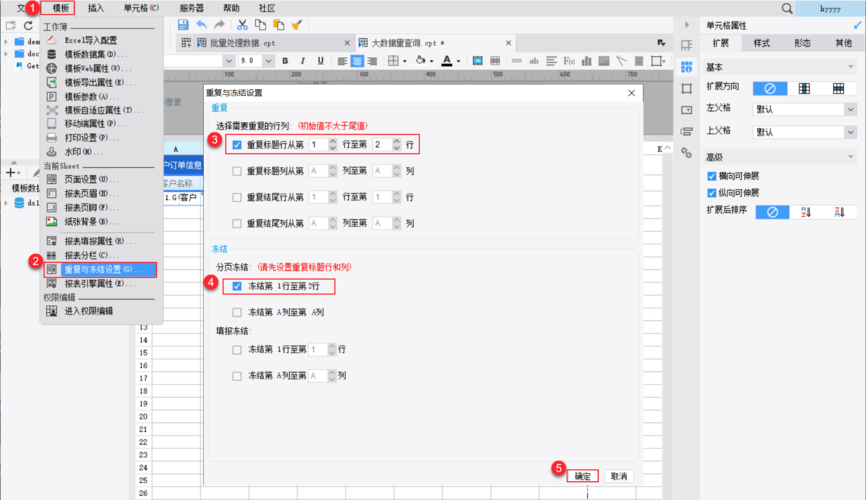The height and width of the screenshot is (500, 866).
Task: Click the search magnifier icon
Action: coord(787,8)
